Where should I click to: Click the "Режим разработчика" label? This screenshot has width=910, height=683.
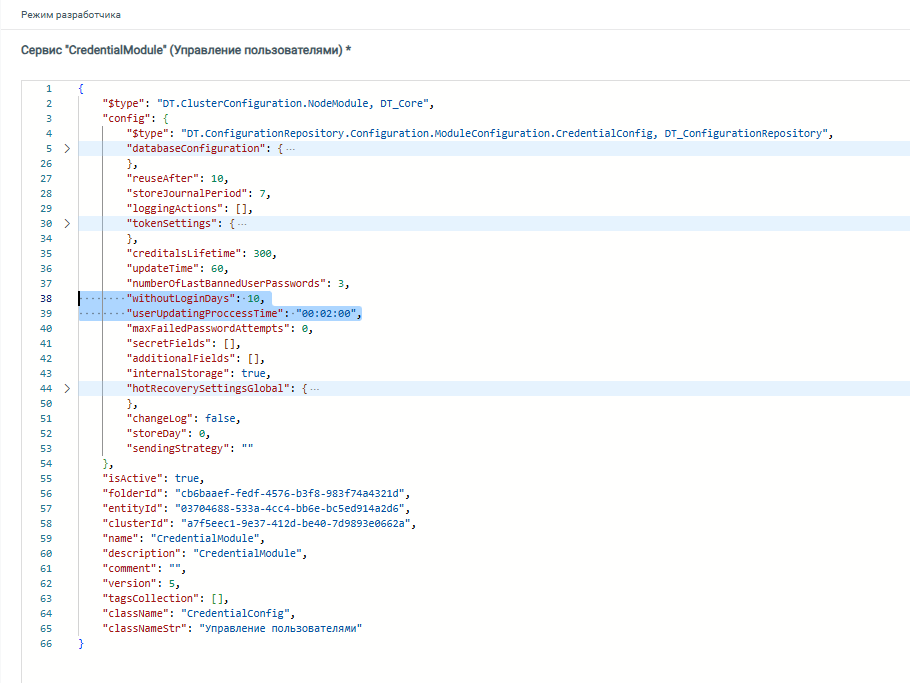click(x=71, y=15)
